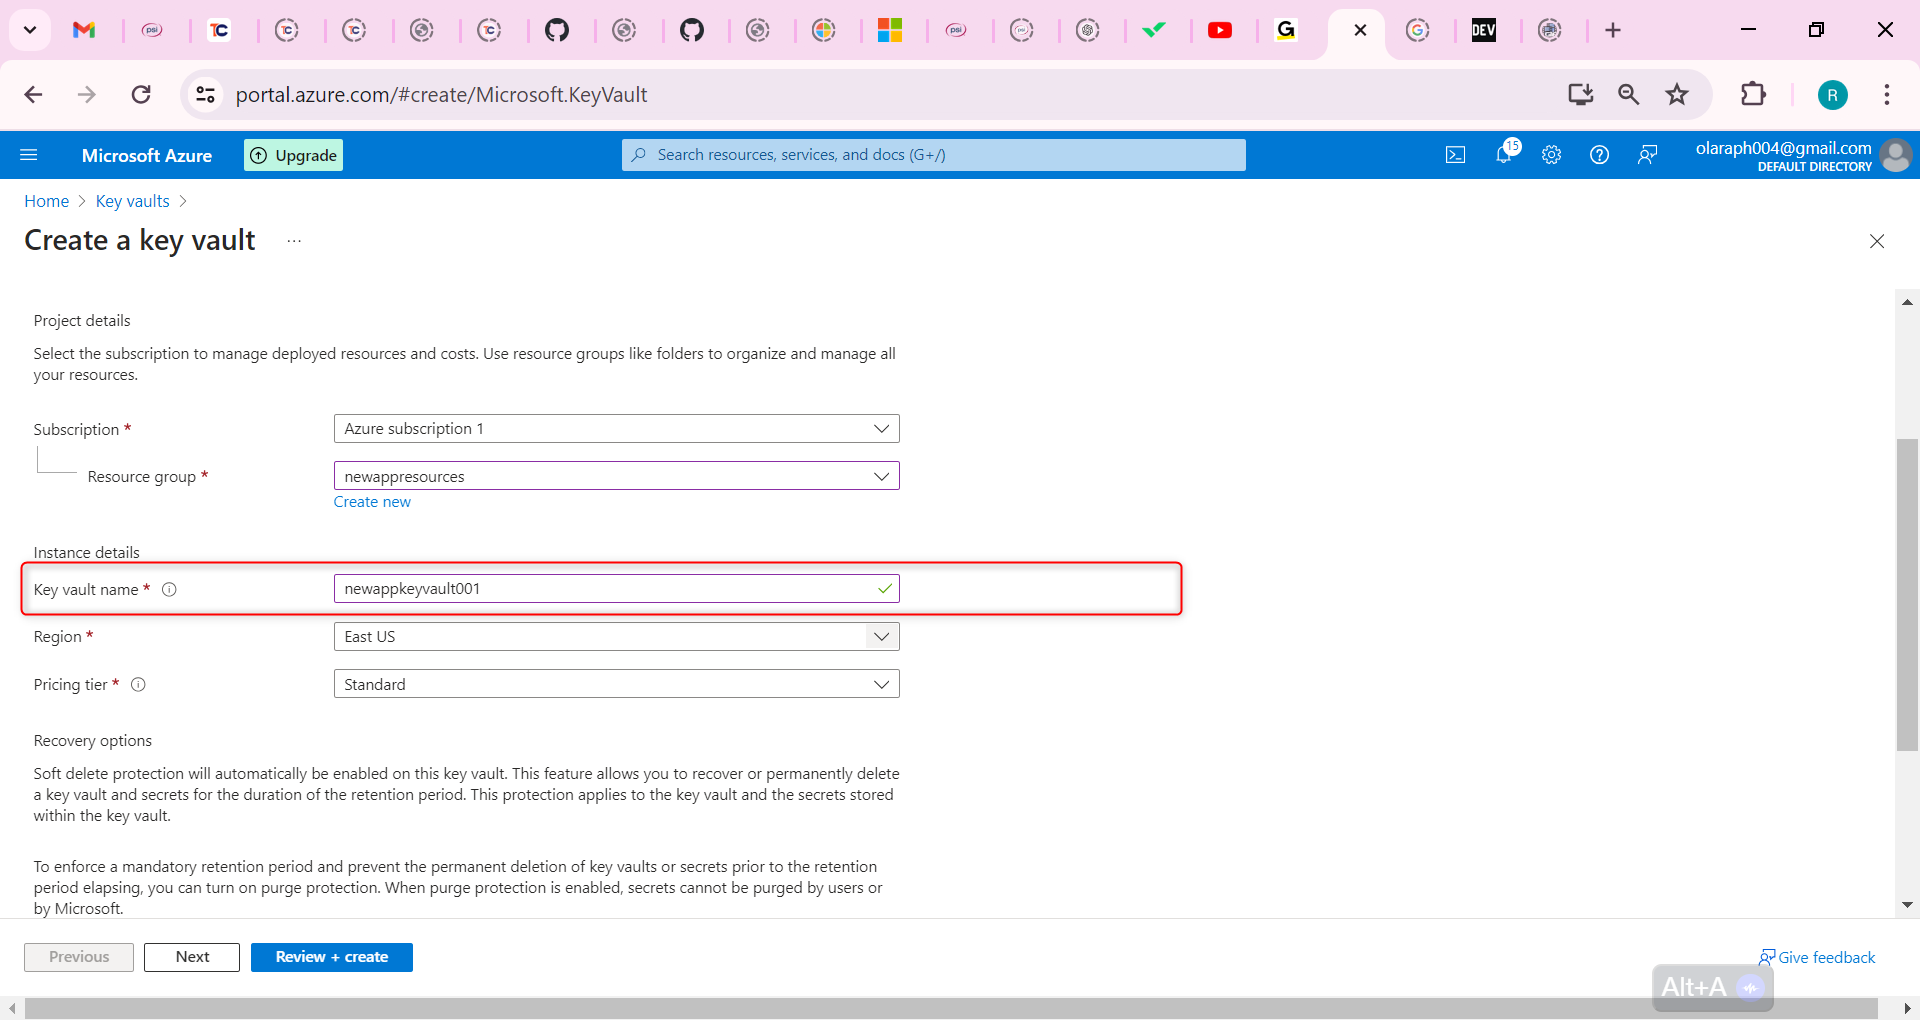Open Azure portal settings gear
Image resolution: width=1920 pixels, height=1020 pixels.
(x=1552, y=155)
